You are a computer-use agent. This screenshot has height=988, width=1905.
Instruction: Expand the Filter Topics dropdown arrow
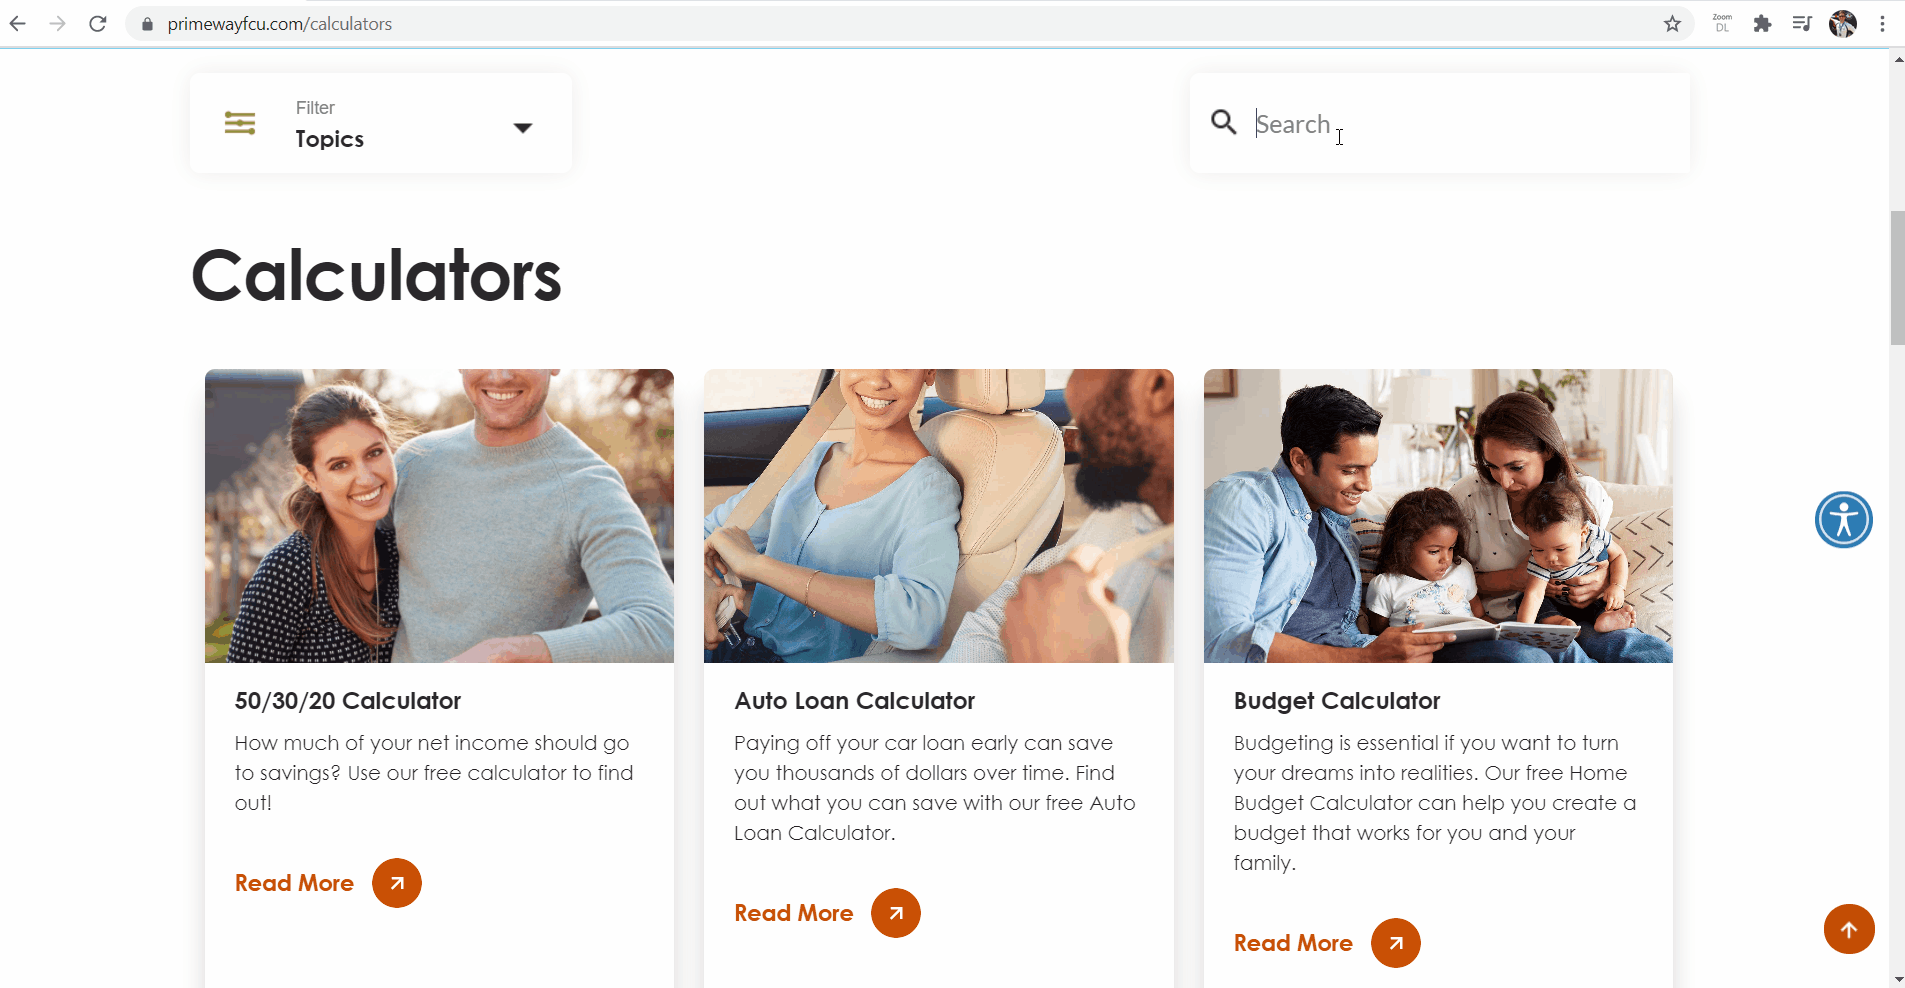[x=522, y=127]
